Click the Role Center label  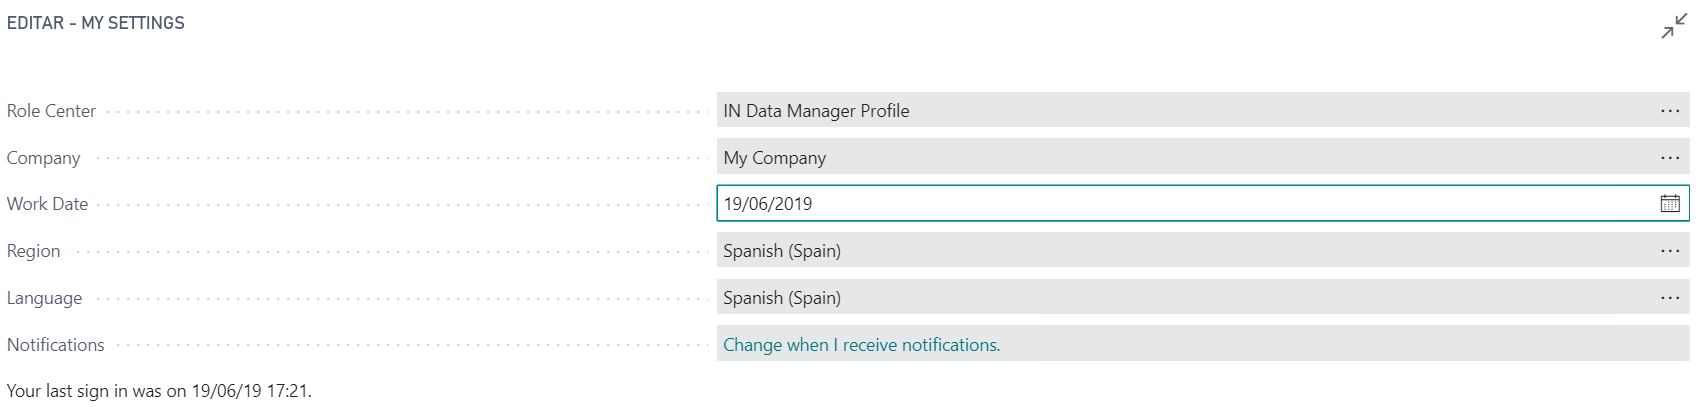point(52,111)
